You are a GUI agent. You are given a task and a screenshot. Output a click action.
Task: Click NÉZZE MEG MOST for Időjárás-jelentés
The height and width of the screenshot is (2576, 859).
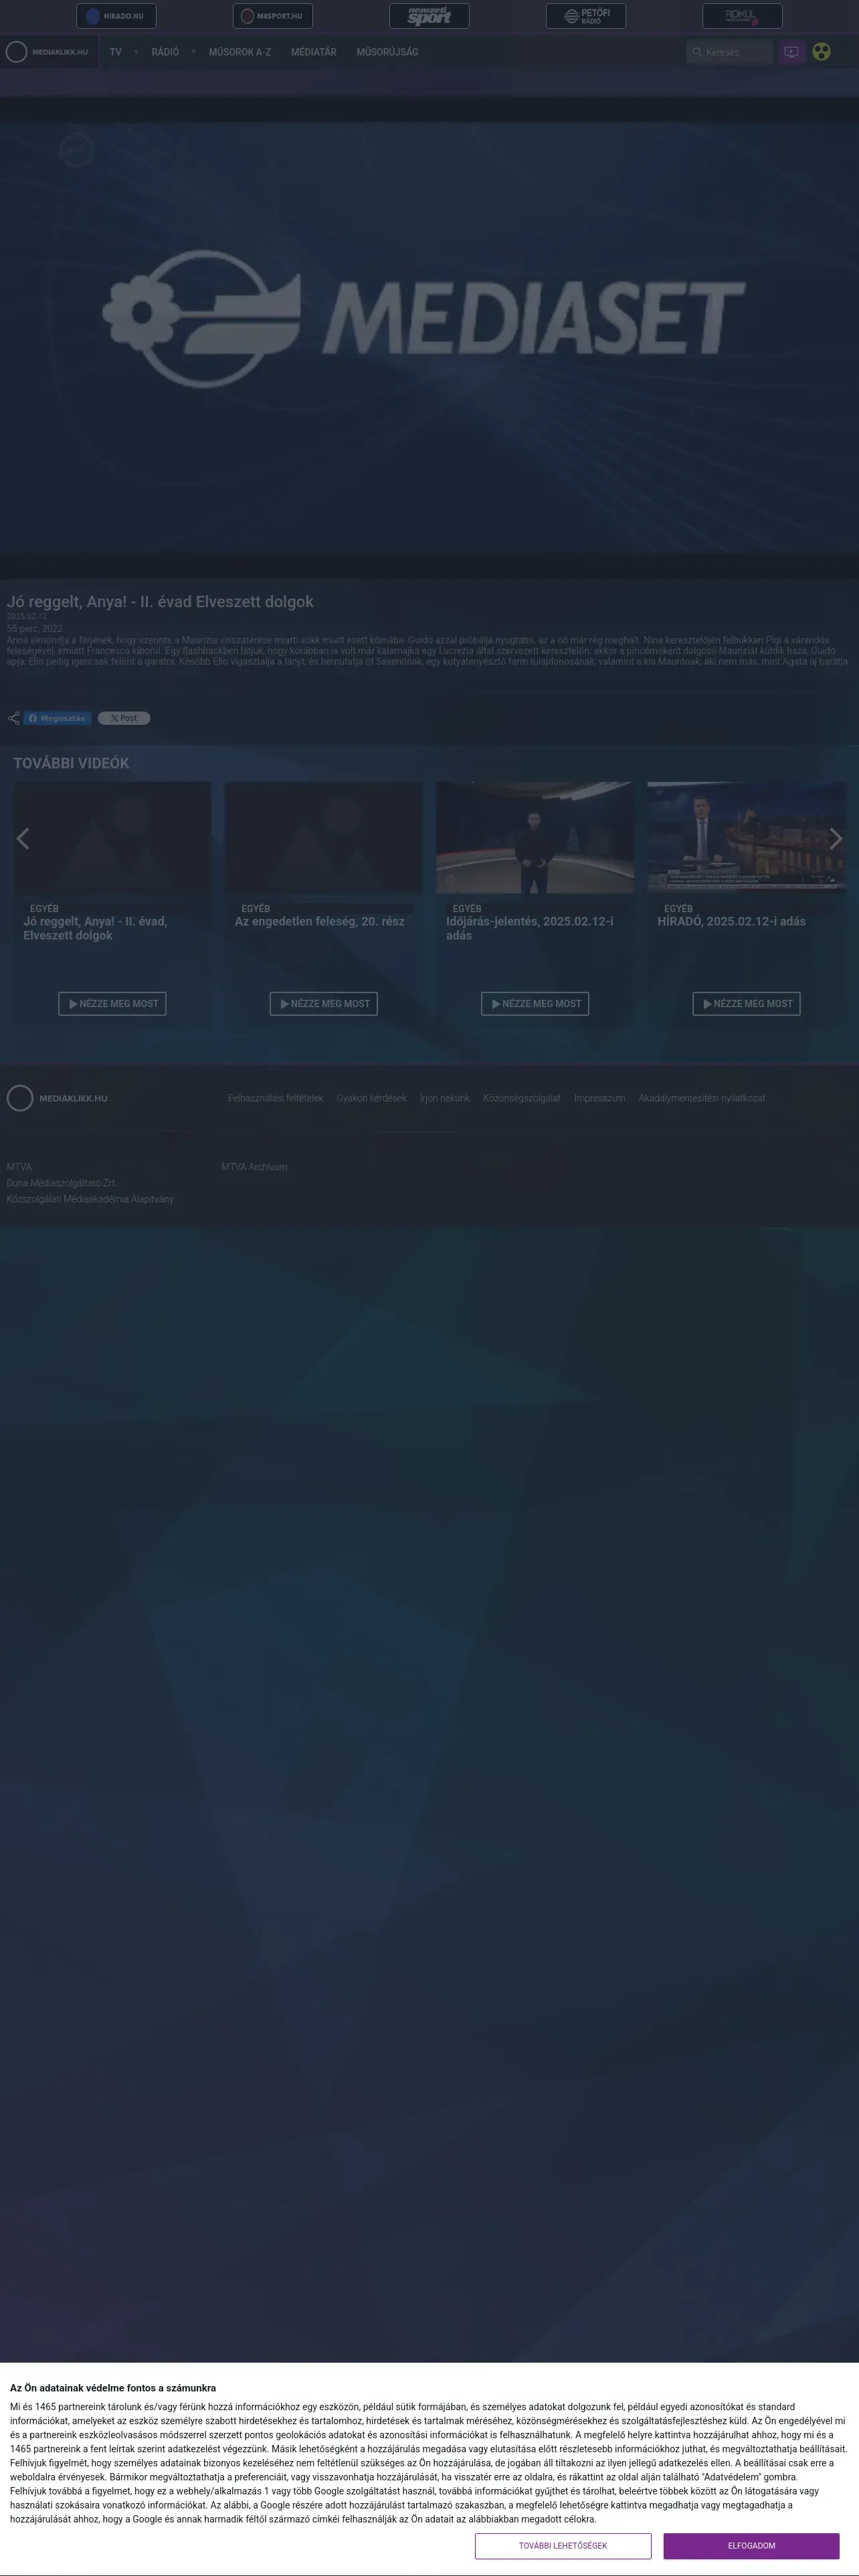pos(535,1003)
